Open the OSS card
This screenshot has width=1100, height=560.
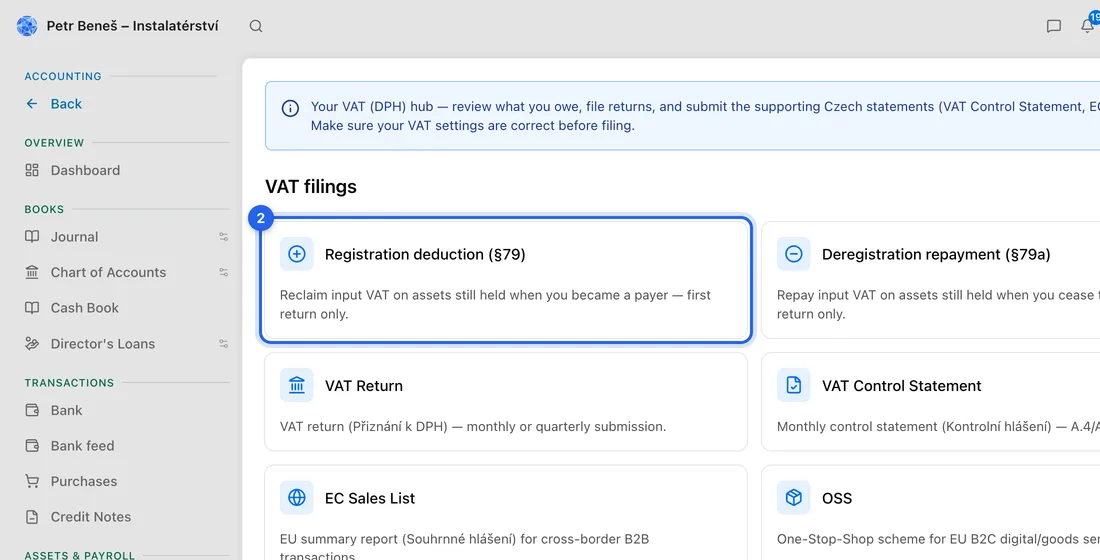931,513
